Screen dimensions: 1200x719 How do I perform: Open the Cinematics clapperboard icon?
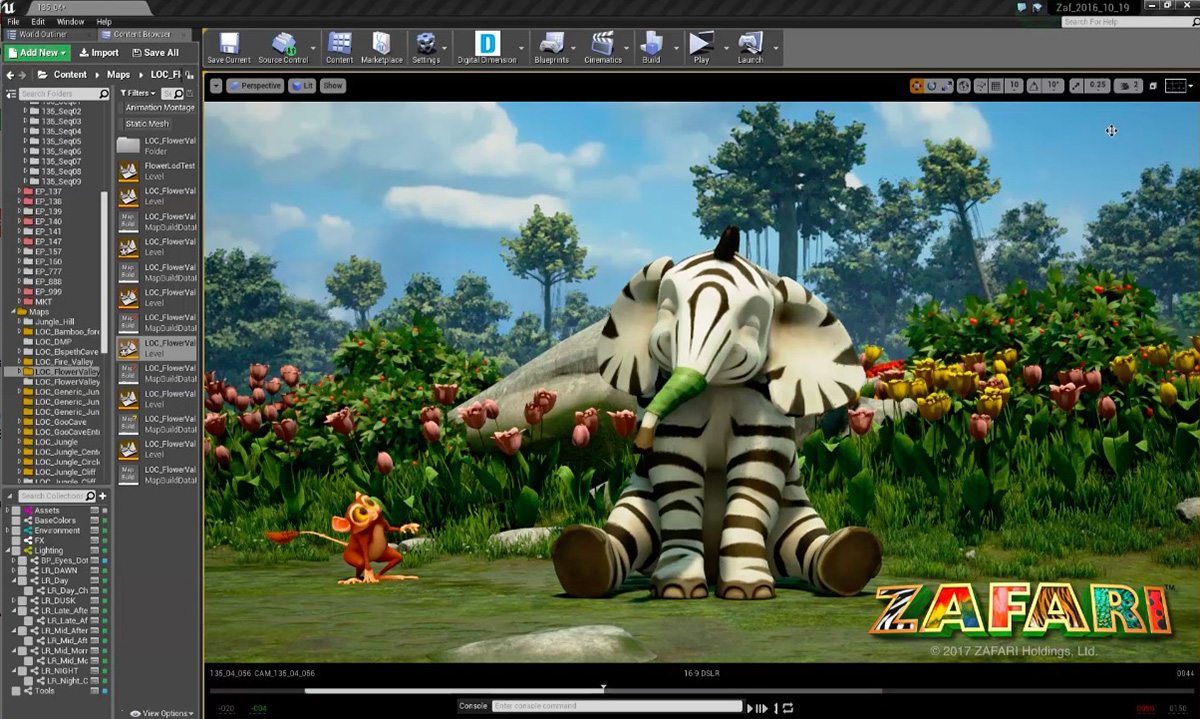(602, 44)
